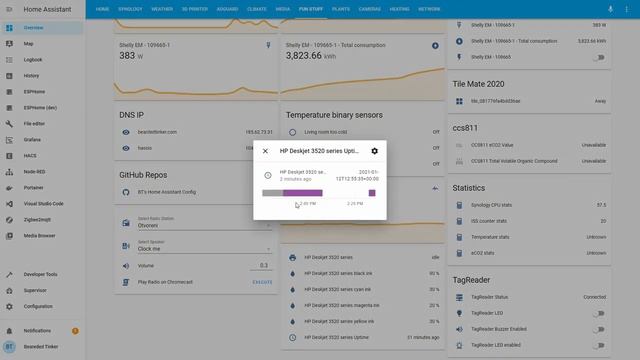
Task: Open the three-dot overflow menu
Action: coord(627,9)
